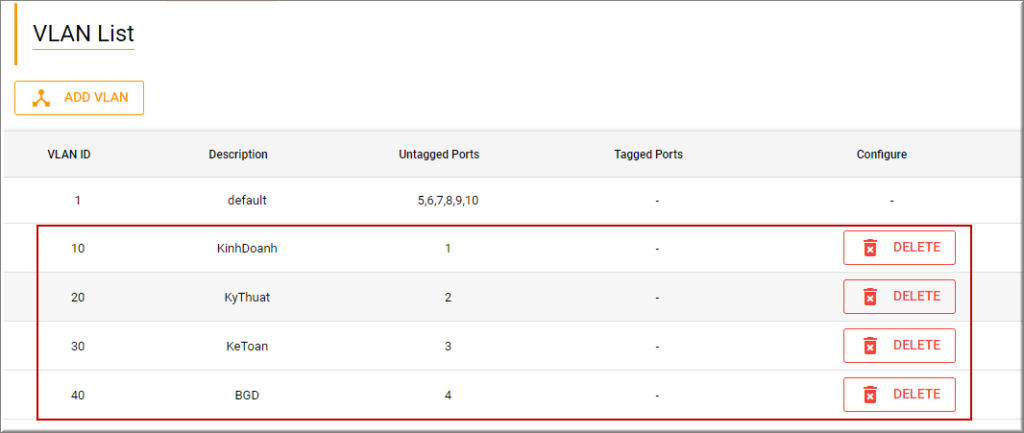This screenshot has width=1024, height=433.
Task: Delete the BGD VLAN via DELETE label
Action: click(x=916, y=394)
